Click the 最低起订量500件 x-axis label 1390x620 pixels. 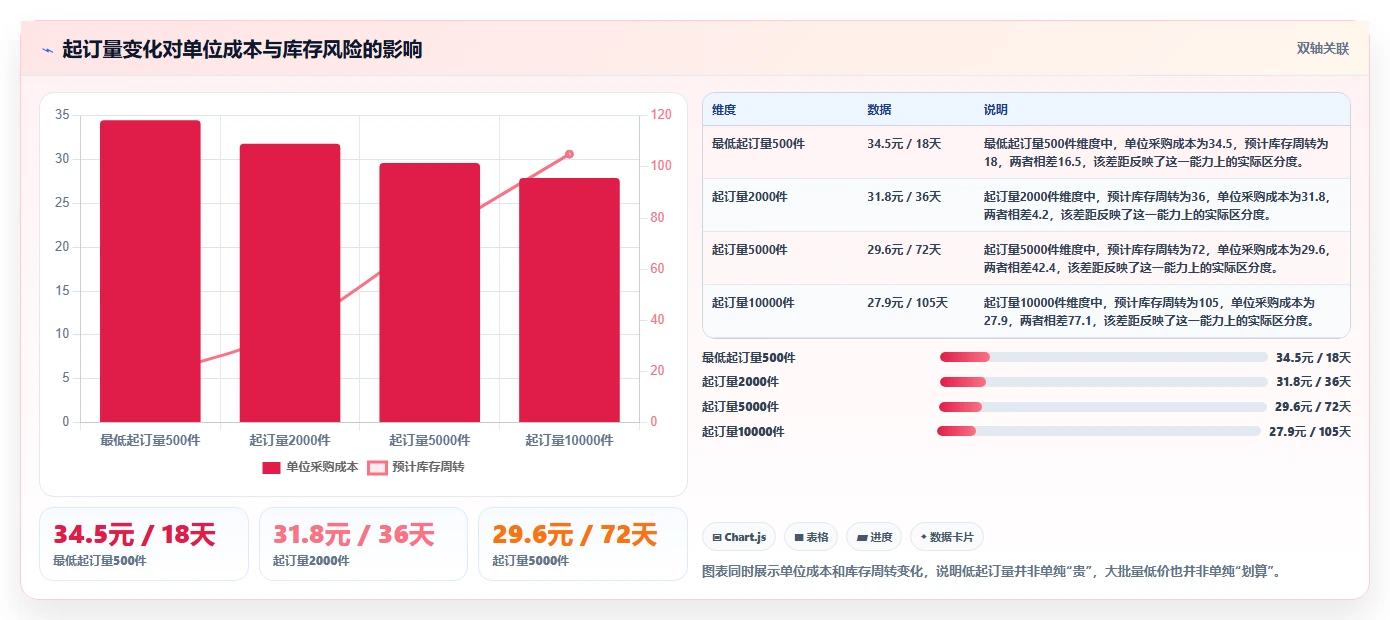click(x=150, y=440)
